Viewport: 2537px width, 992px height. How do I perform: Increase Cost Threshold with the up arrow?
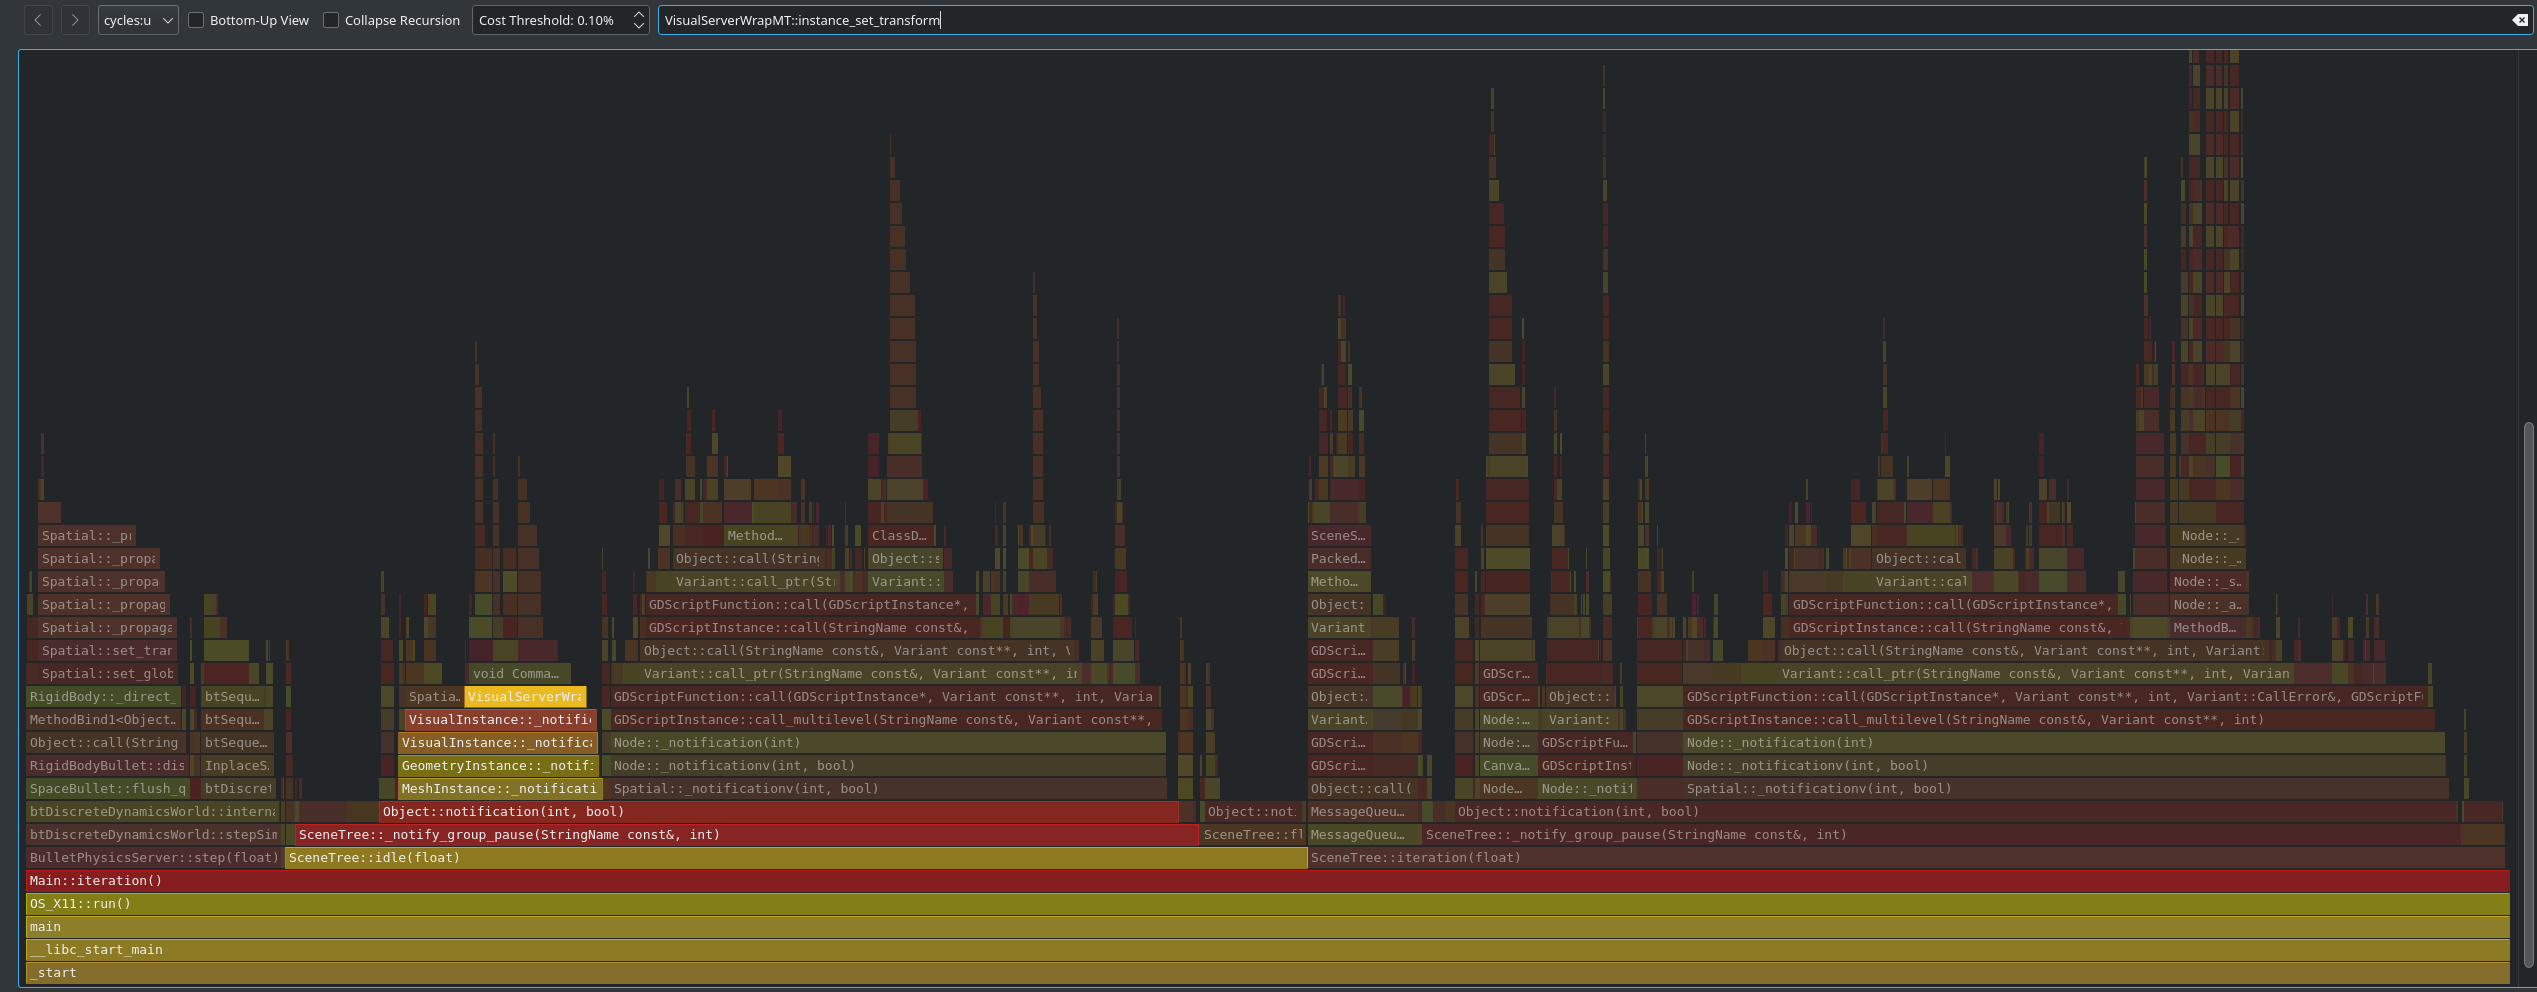637,14
